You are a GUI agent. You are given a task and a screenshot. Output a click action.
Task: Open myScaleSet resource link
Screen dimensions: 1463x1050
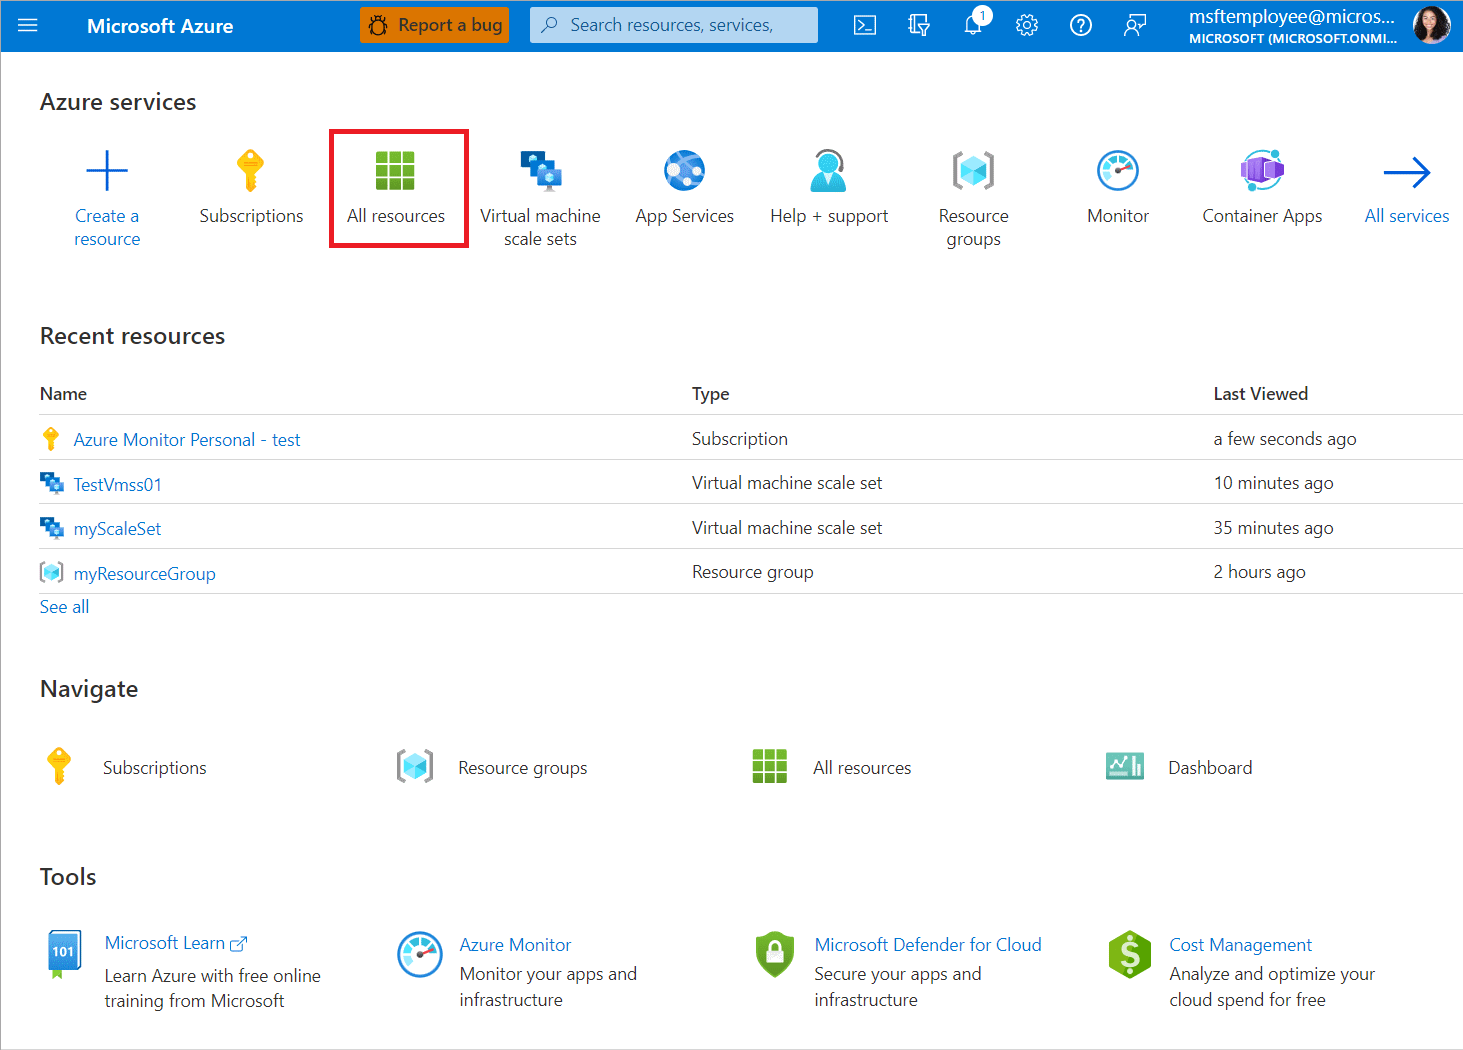117,529
